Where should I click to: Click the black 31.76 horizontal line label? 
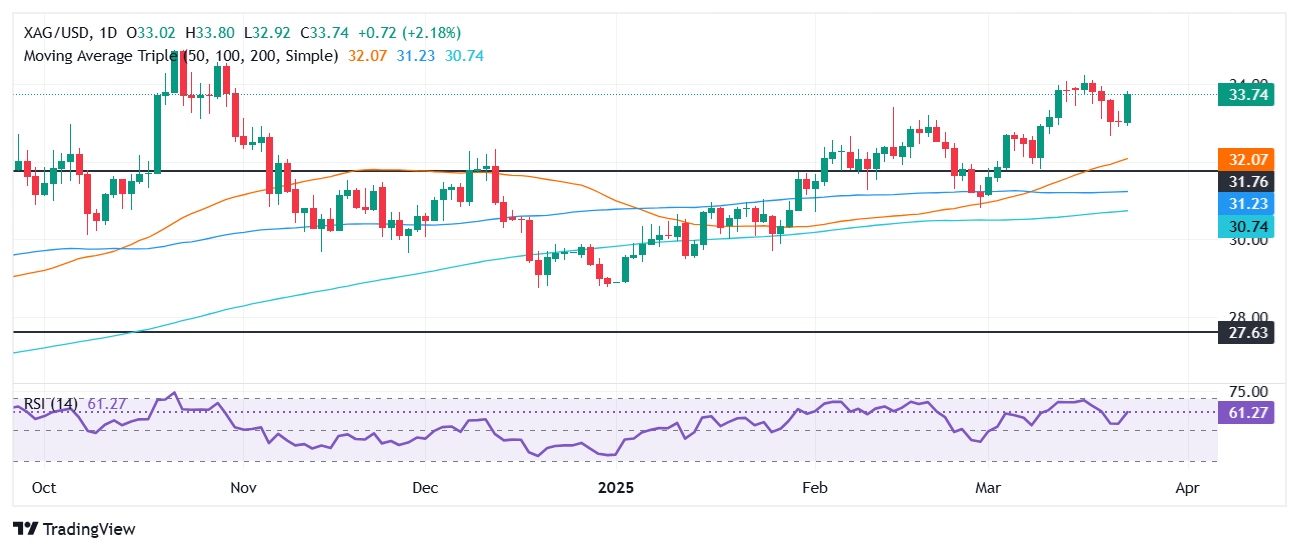click(1245, 182)
